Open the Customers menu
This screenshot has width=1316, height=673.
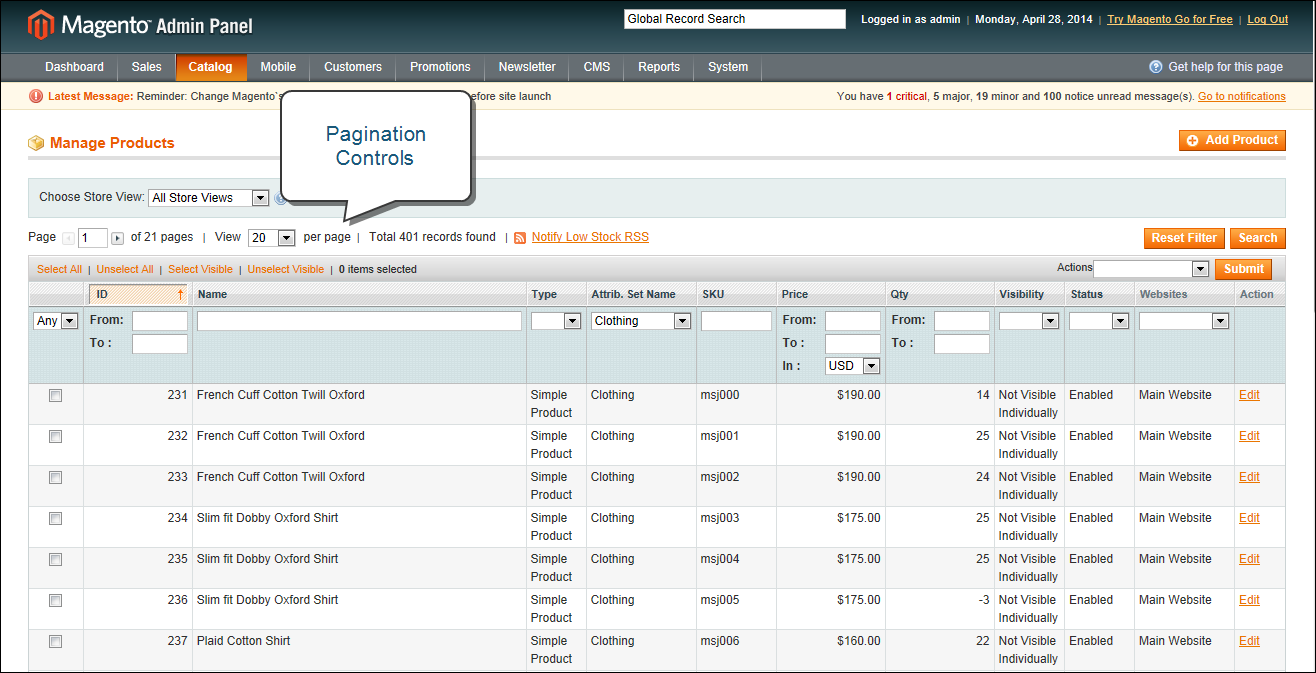point(353,67)
